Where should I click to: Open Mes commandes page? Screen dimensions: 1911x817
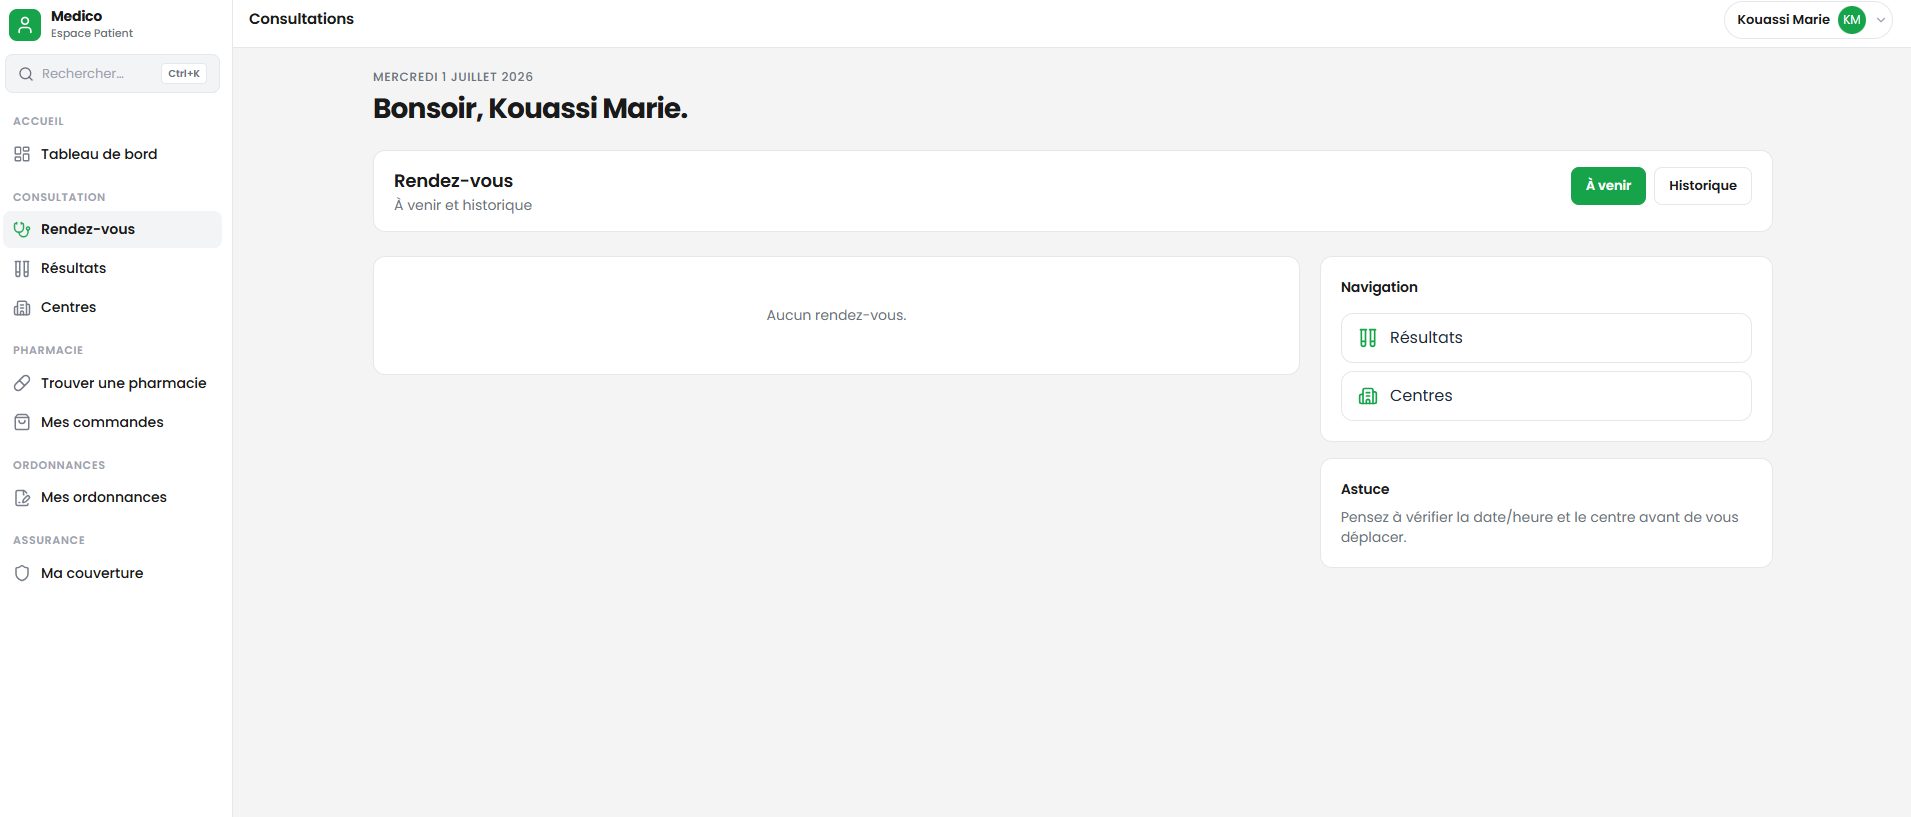click(x=113, y=422)
